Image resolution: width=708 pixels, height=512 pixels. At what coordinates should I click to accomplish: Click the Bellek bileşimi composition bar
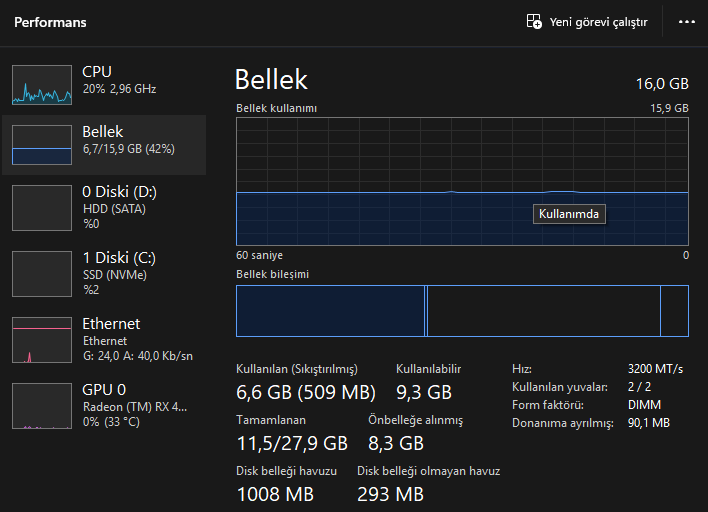462,310
